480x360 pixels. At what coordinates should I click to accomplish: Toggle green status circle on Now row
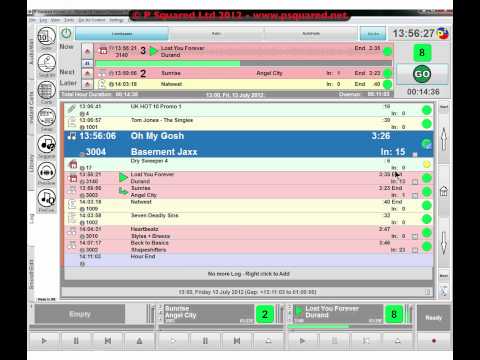click(387, 51)
